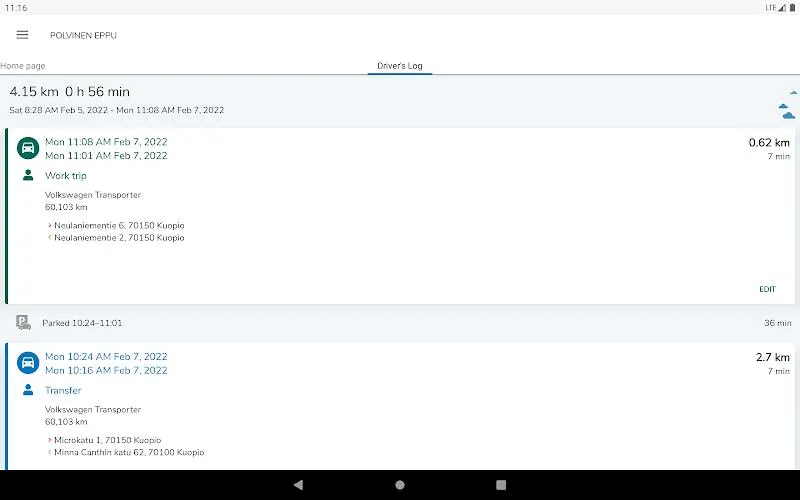The width and height of the screenshot is (800, 500).
Task: Open the Transfer trip label
Action: (63, 390)
